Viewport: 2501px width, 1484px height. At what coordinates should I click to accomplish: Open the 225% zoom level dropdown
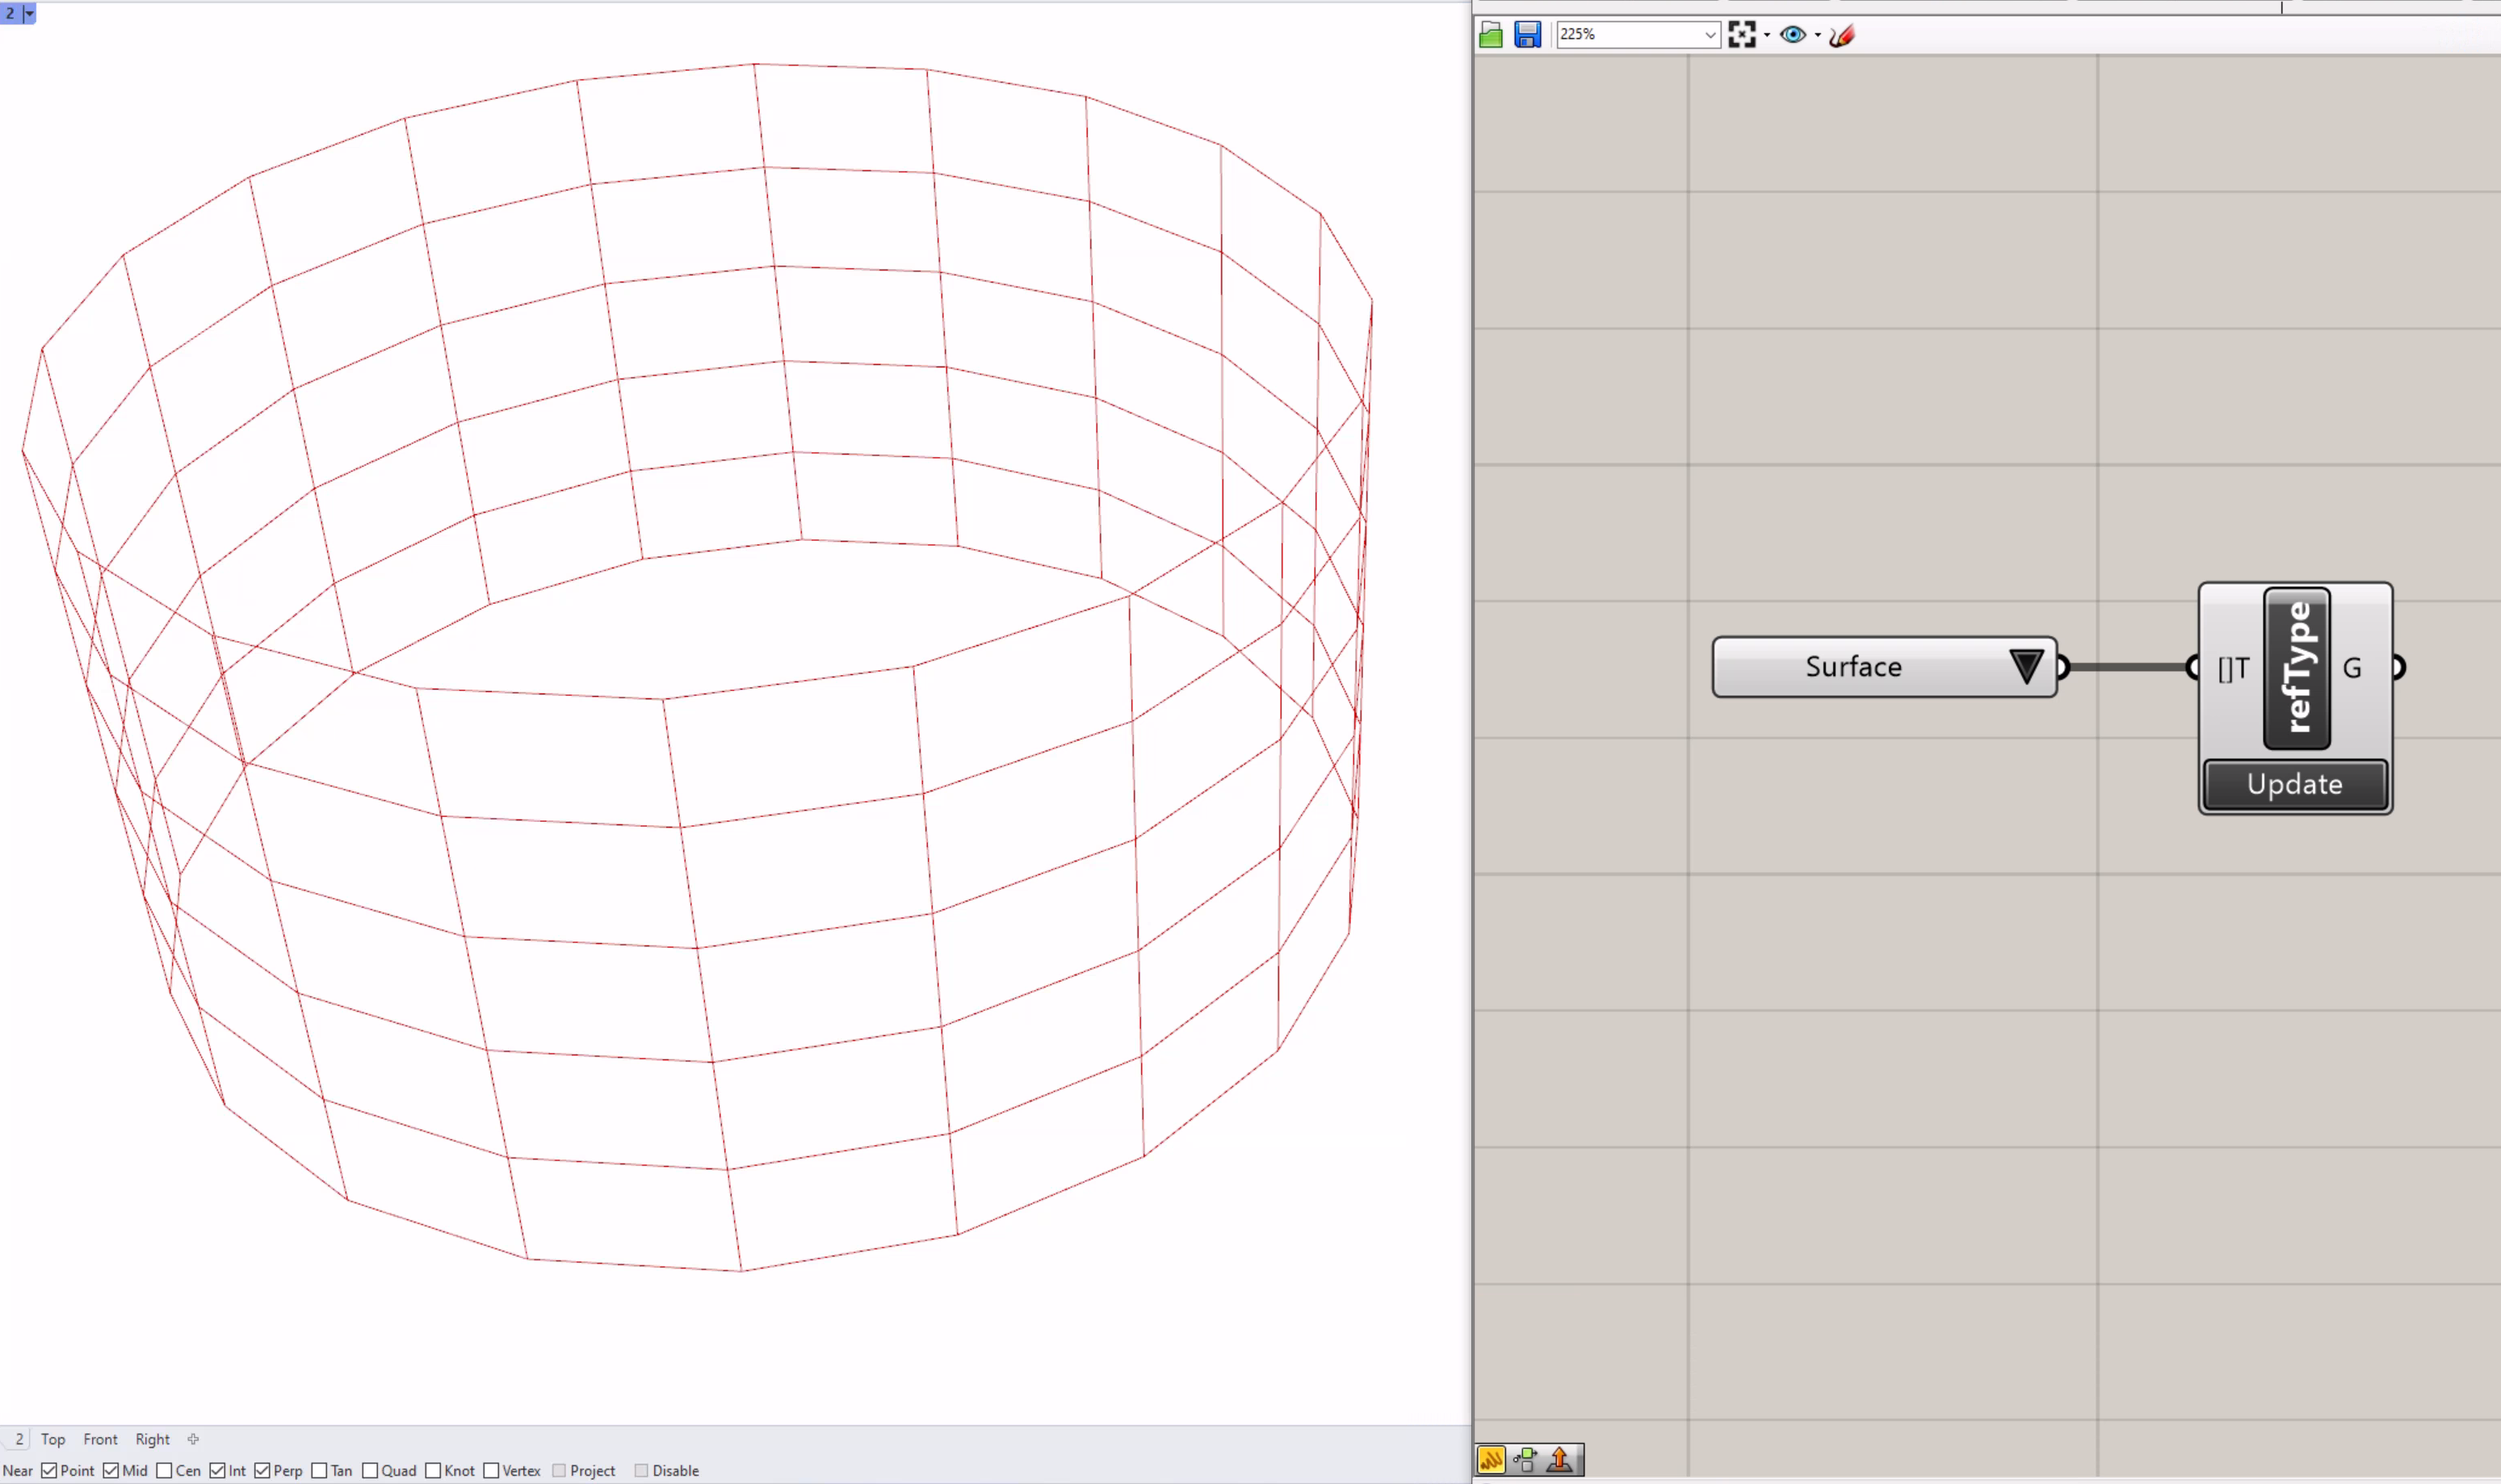[x=1710, y=35]
